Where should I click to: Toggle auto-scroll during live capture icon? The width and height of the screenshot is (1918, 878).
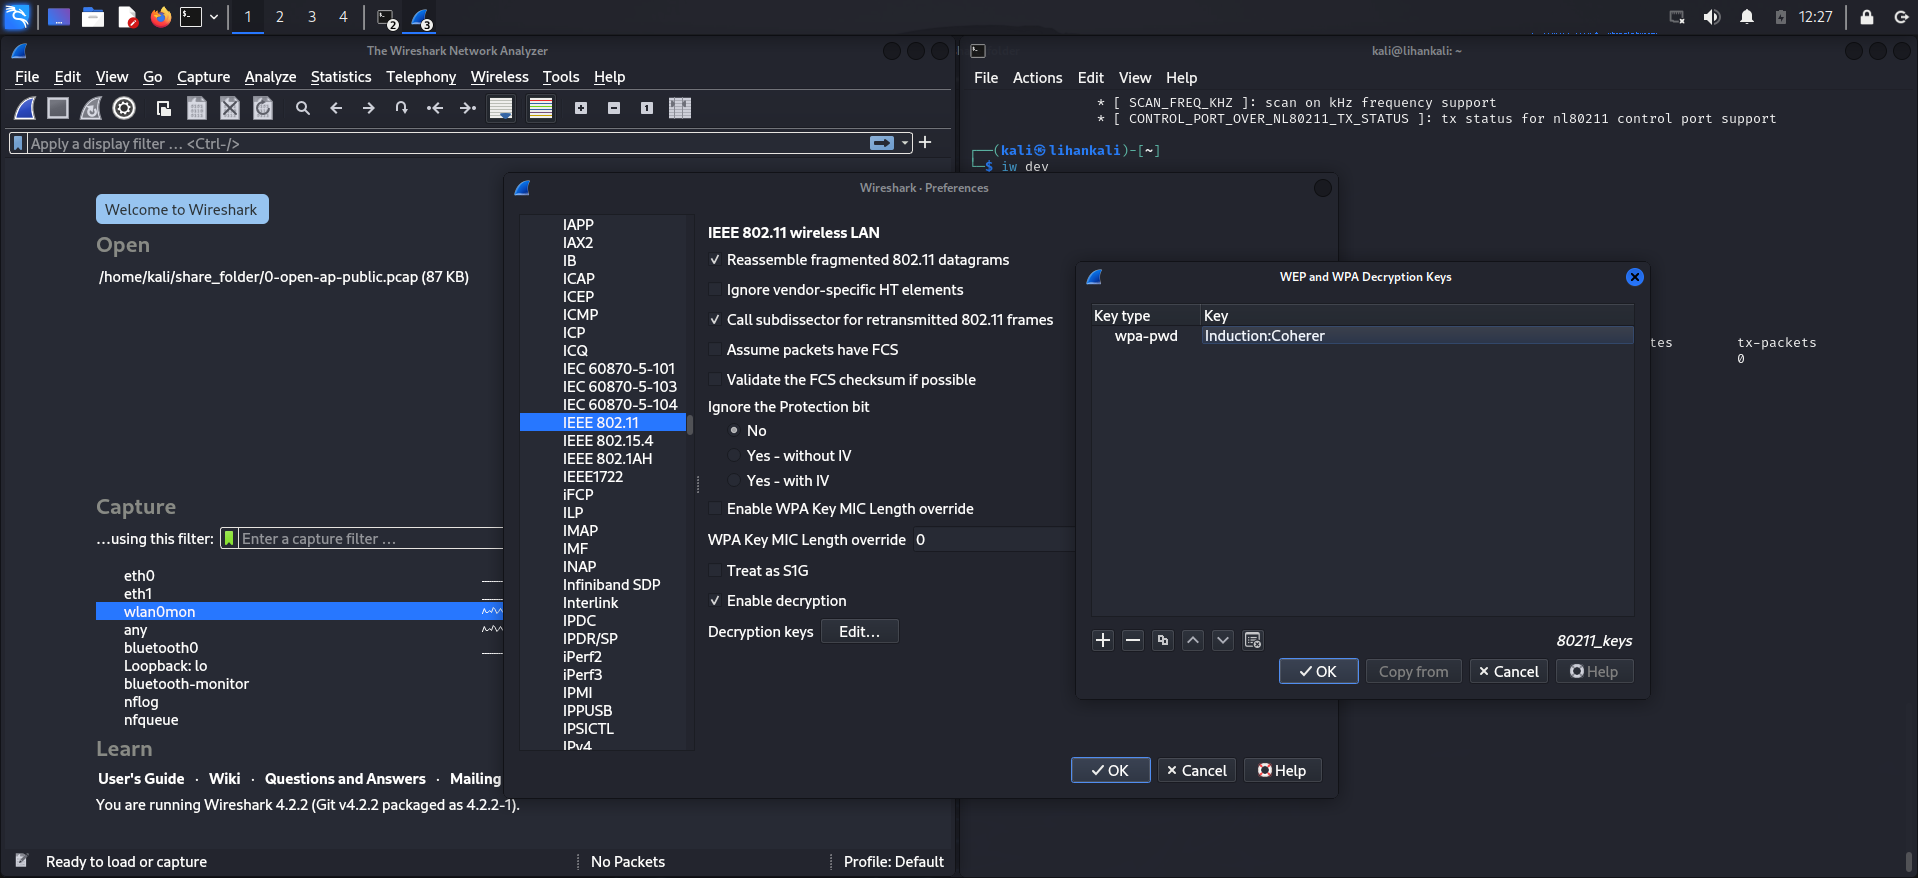501,108
